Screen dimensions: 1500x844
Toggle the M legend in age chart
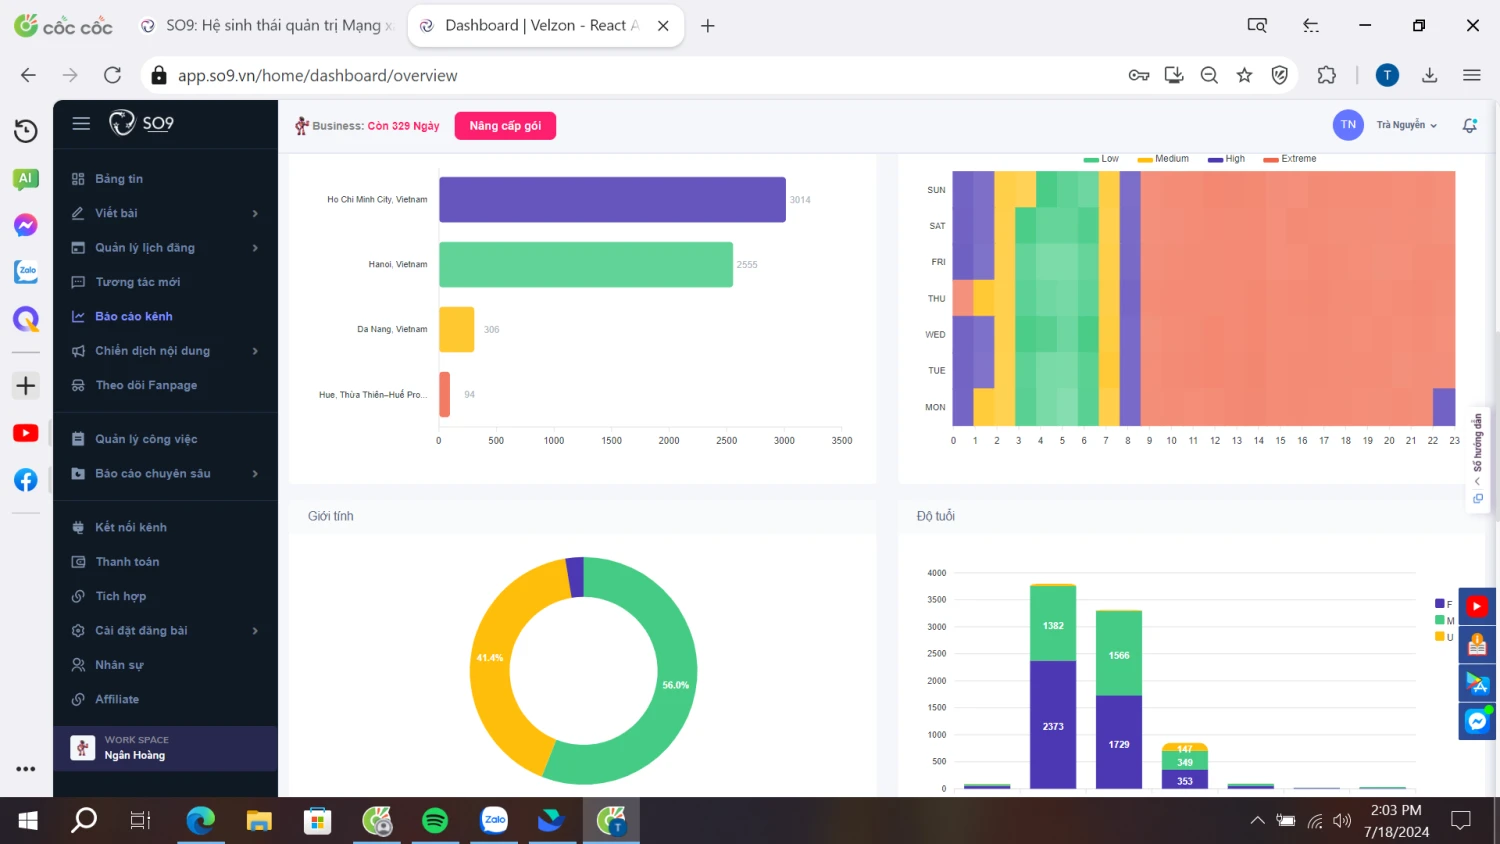click(x=1445, y=620)
